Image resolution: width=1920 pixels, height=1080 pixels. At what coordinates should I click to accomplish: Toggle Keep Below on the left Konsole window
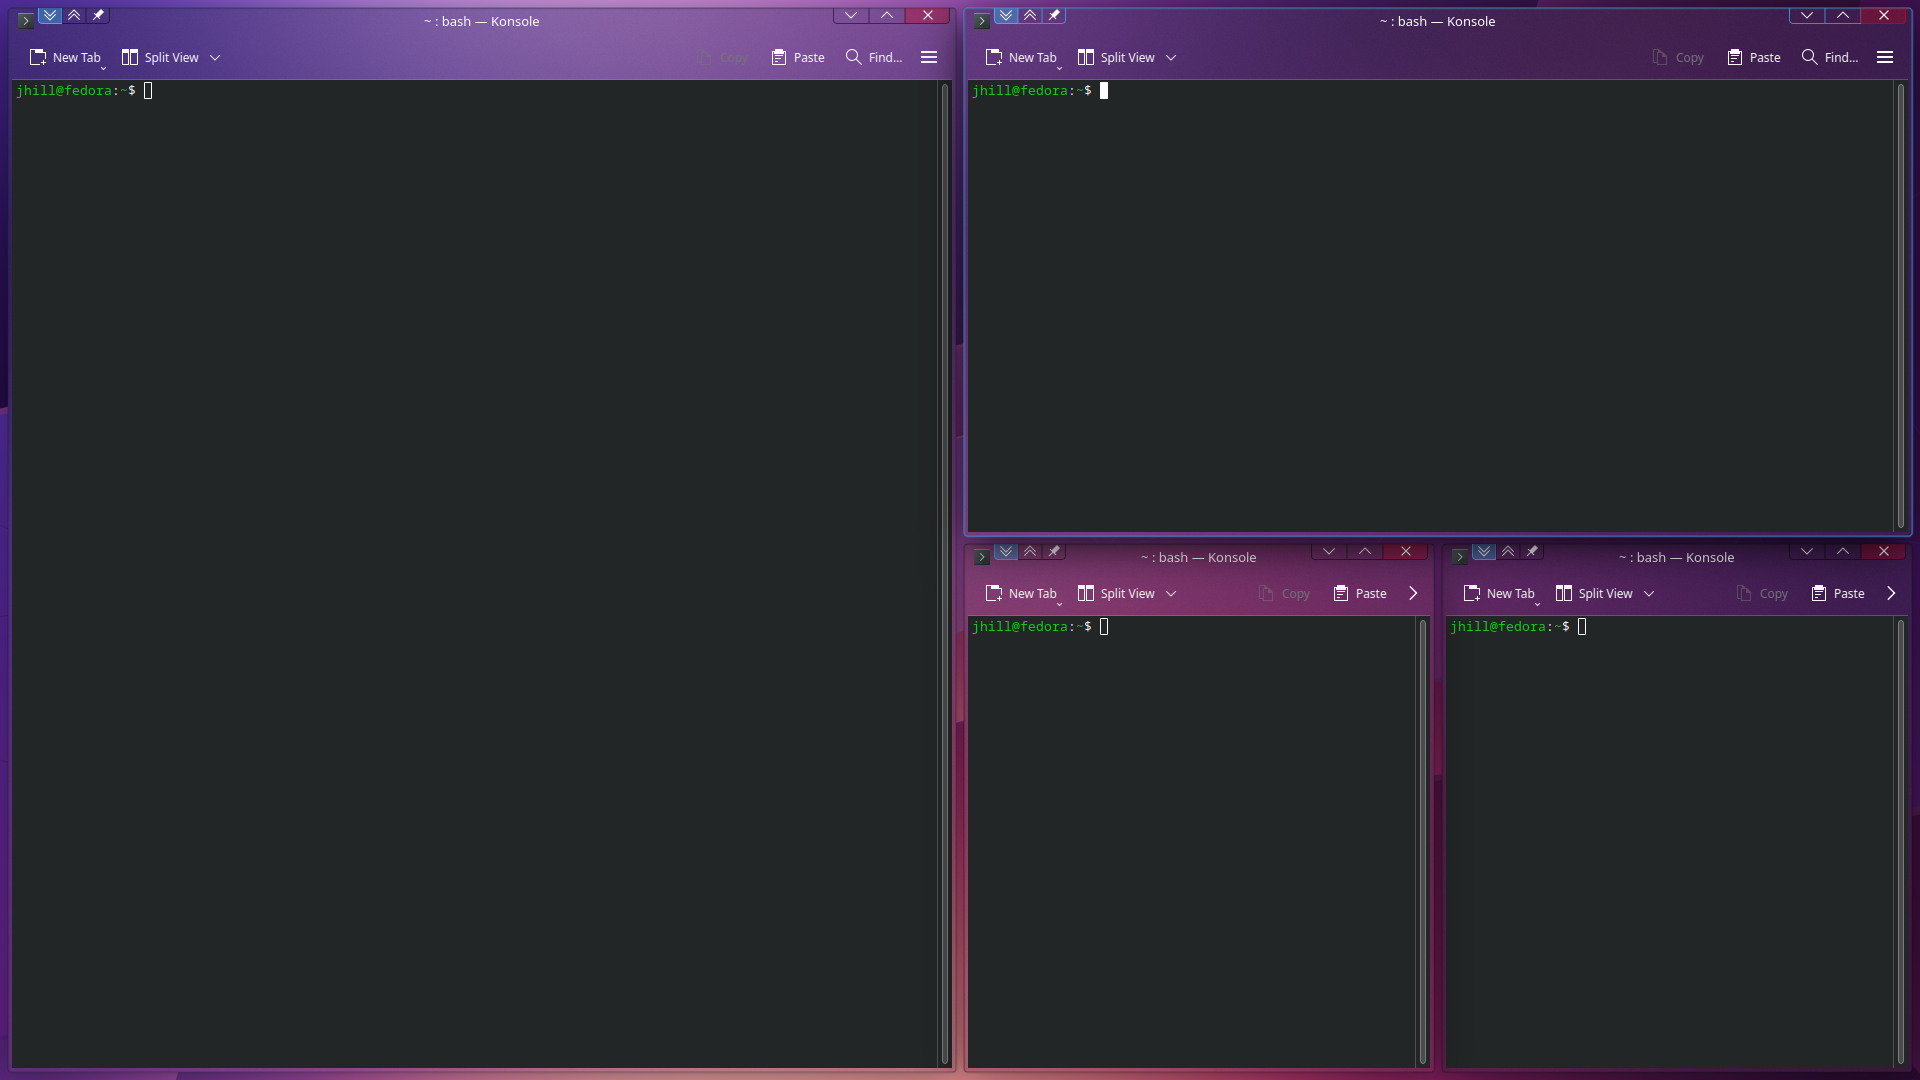point(50,15)
